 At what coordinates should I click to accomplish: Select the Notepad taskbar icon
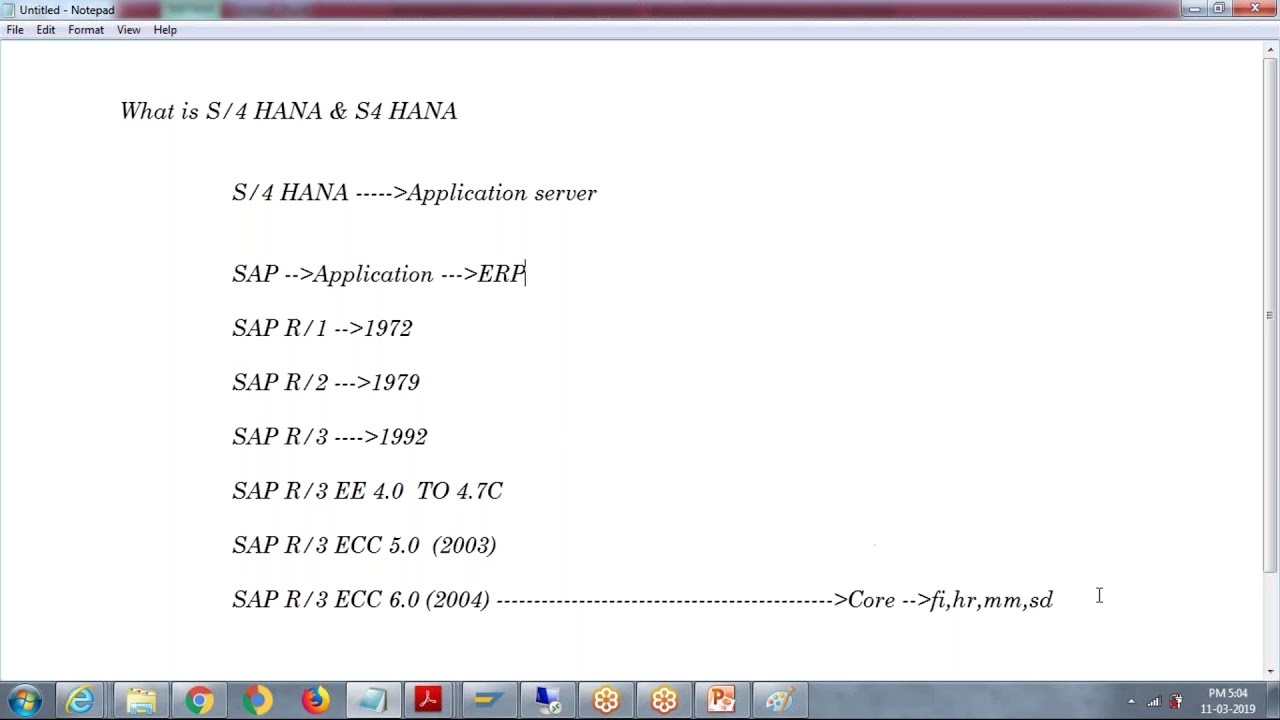(372, 700)
